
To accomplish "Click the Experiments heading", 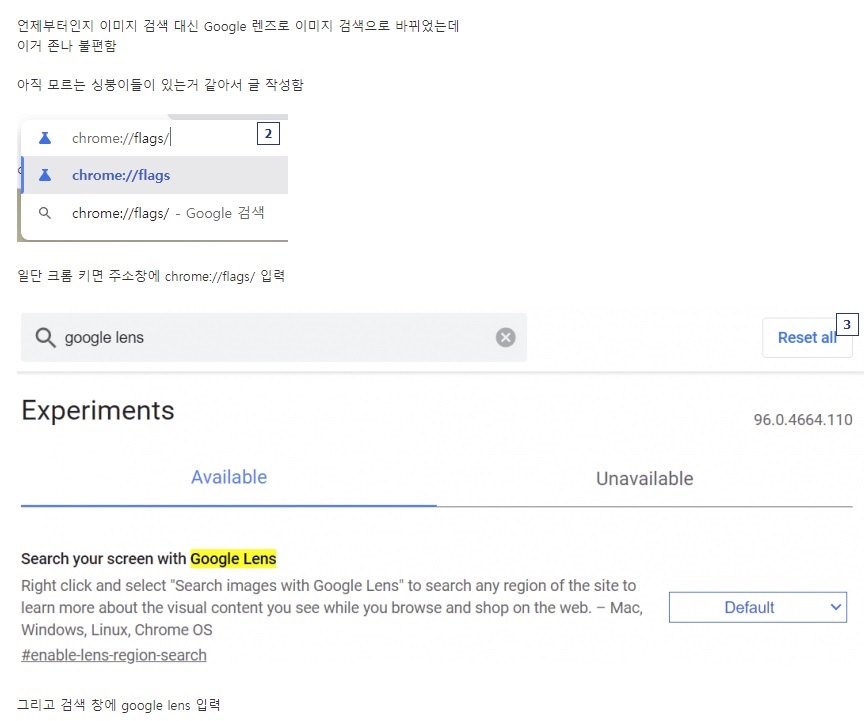I will (98, 411).
